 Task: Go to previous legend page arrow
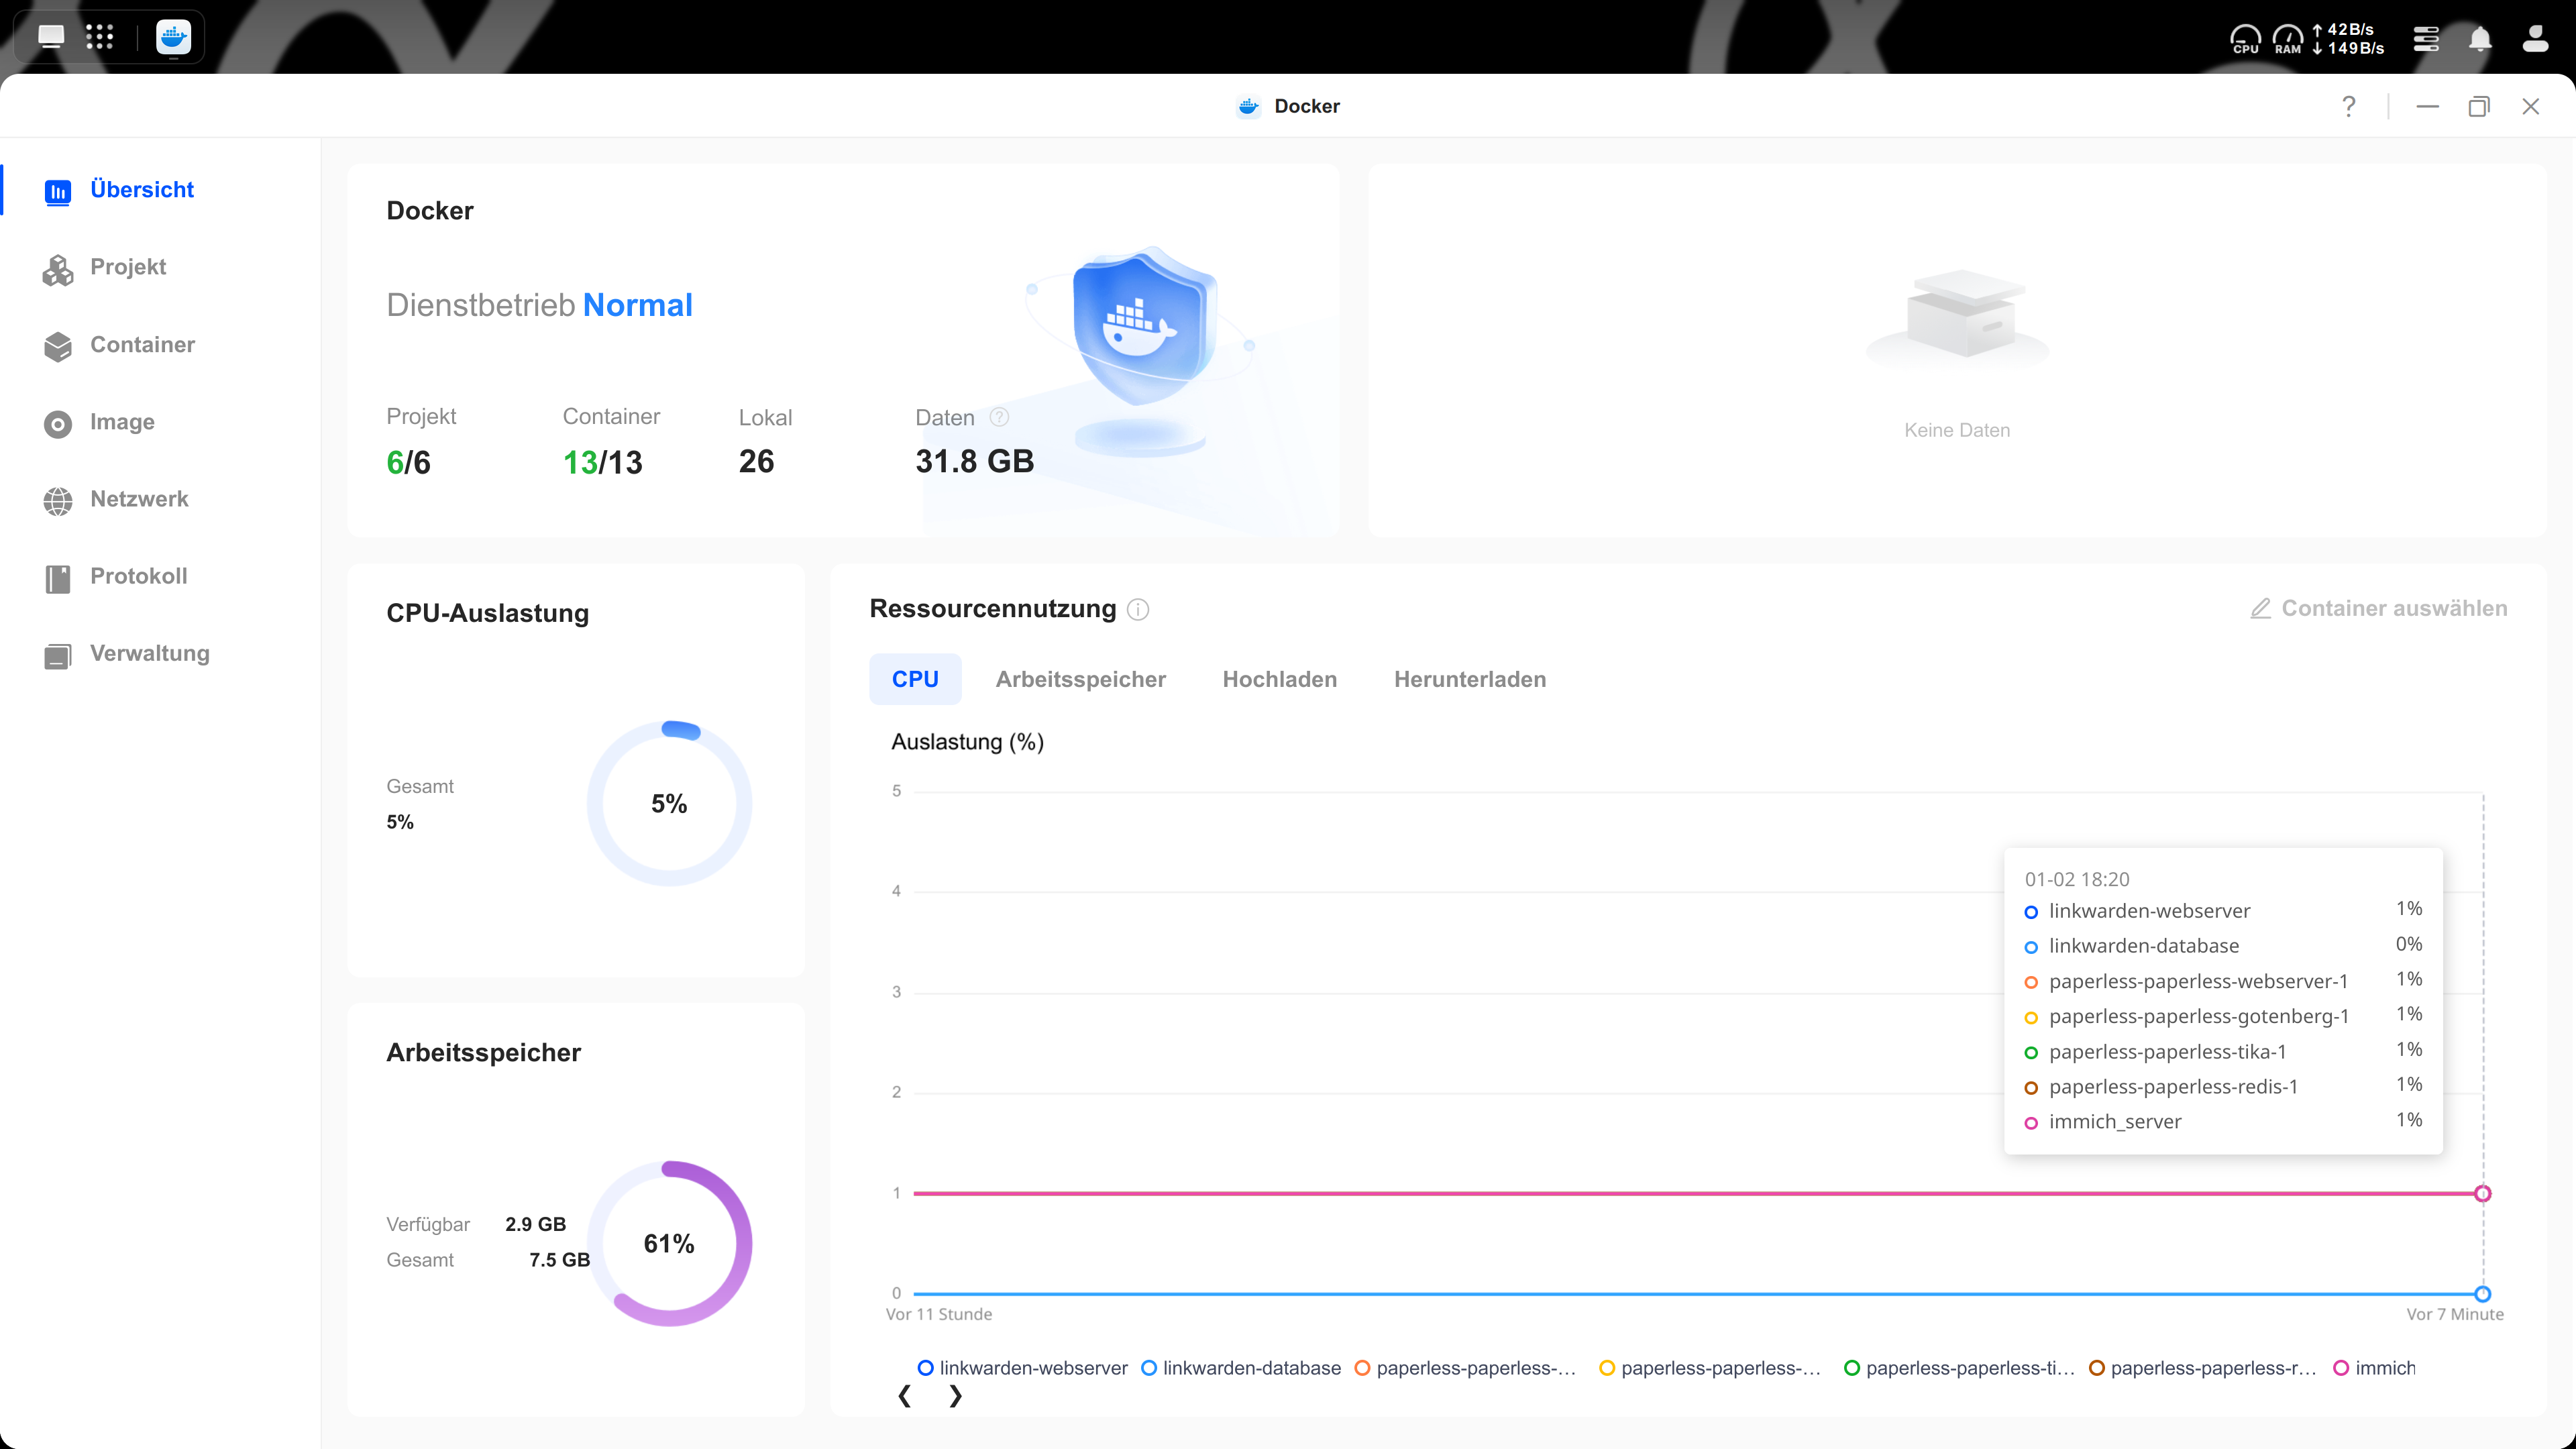(904, 1396)
